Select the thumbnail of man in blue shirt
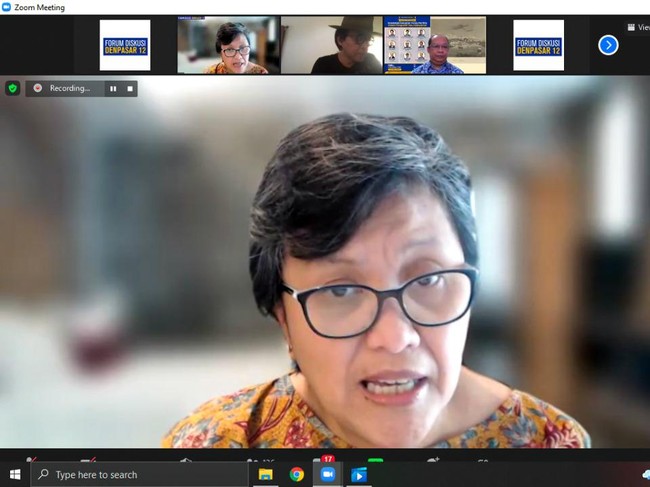 coord(435,46)
